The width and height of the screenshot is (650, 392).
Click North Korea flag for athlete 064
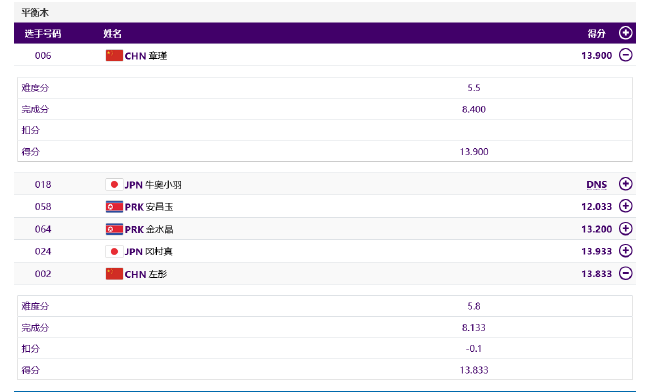114,229
